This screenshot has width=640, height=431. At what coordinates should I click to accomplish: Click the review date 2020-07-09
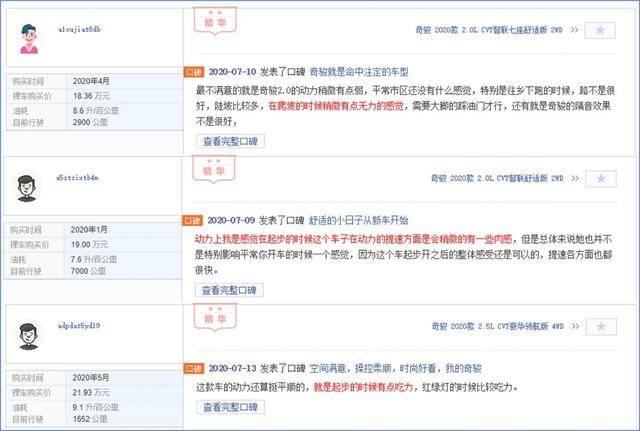pos(231,220)
